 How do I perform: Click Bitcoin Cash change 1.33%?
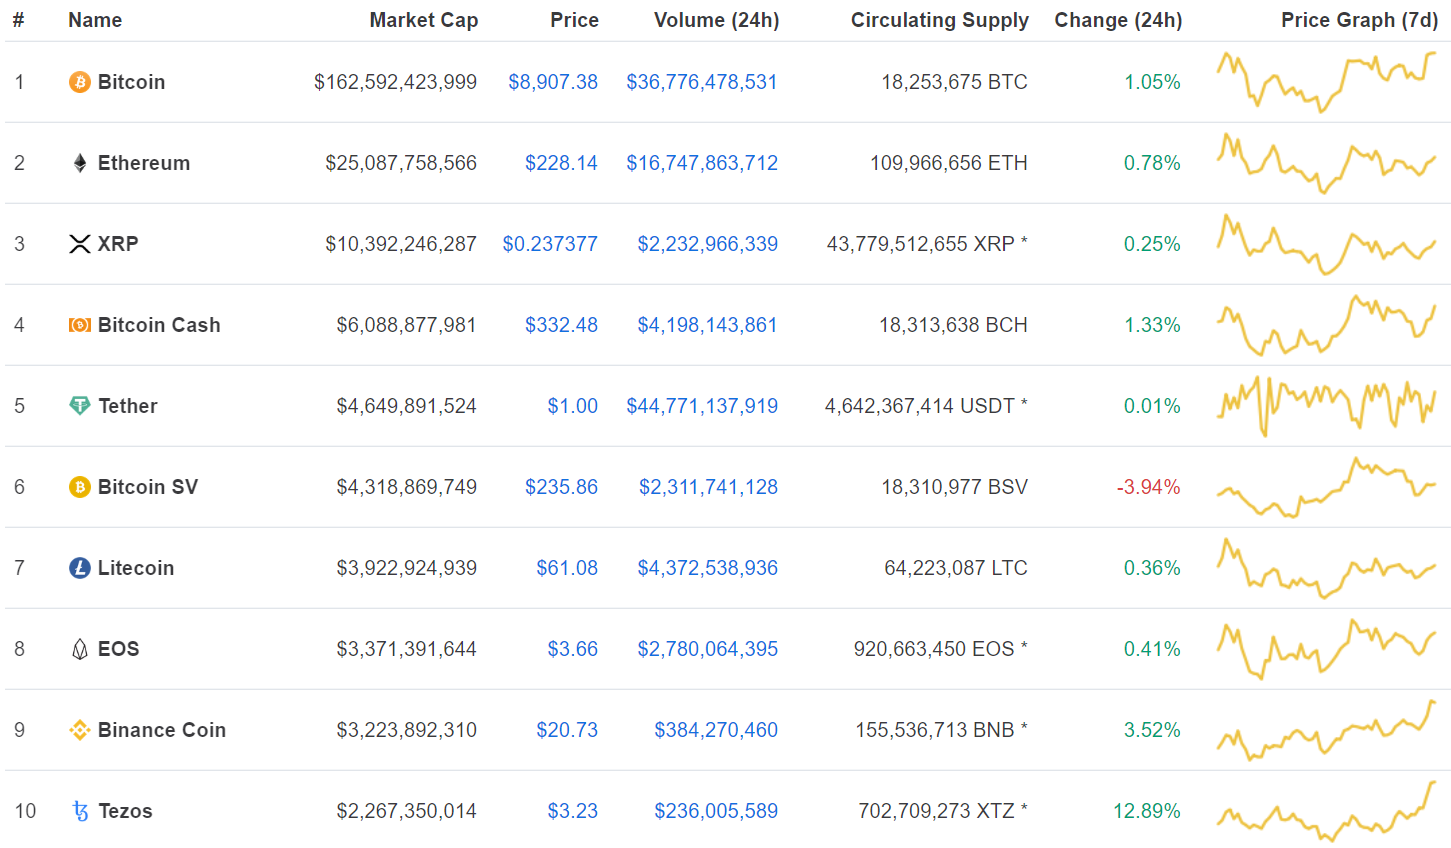(x=1152, y=325)
